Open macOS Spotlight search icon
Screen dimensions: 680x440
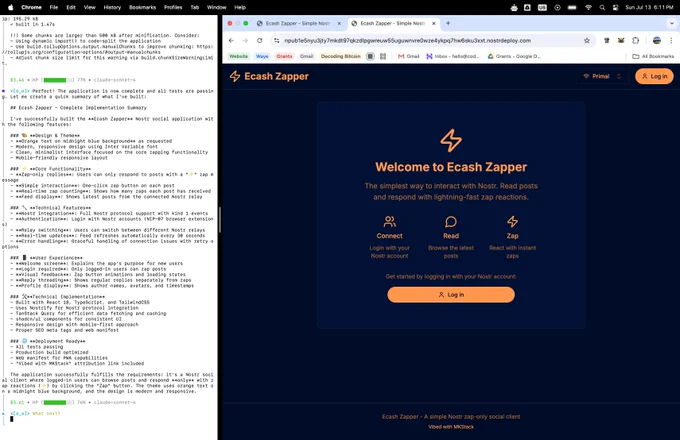pyautogui.click(x=602, y=7)
